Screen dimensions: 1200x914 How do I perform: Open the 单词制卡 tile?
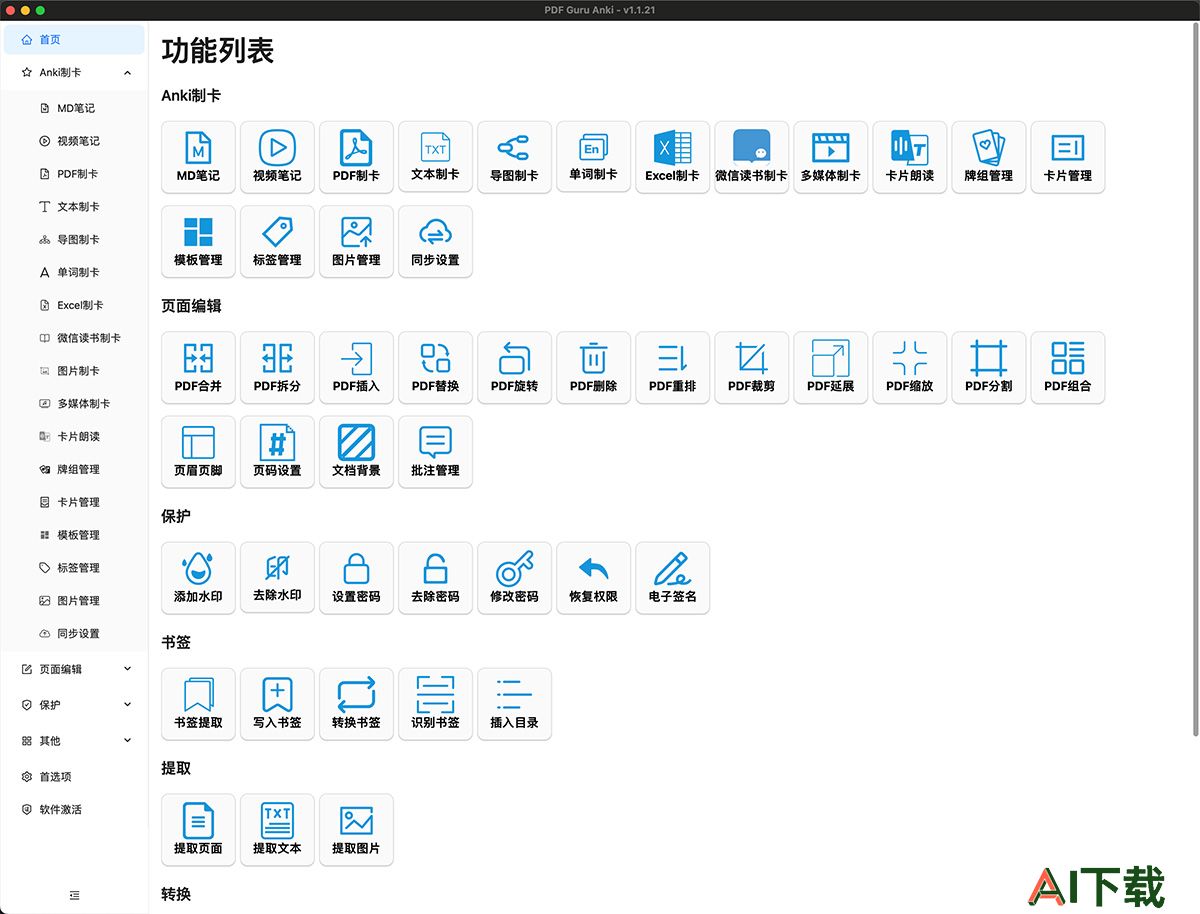pyautogui.click(x=593, y=157)
